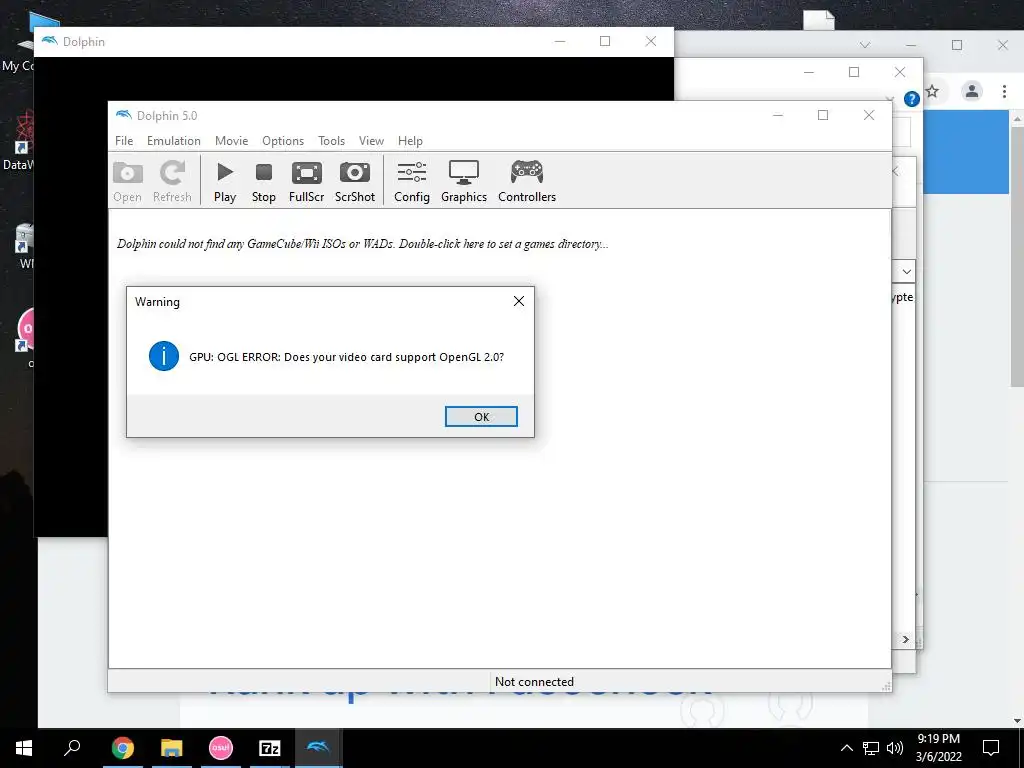
Task: Click the right scroll arrow in background window
Action: tap(905, 639)
